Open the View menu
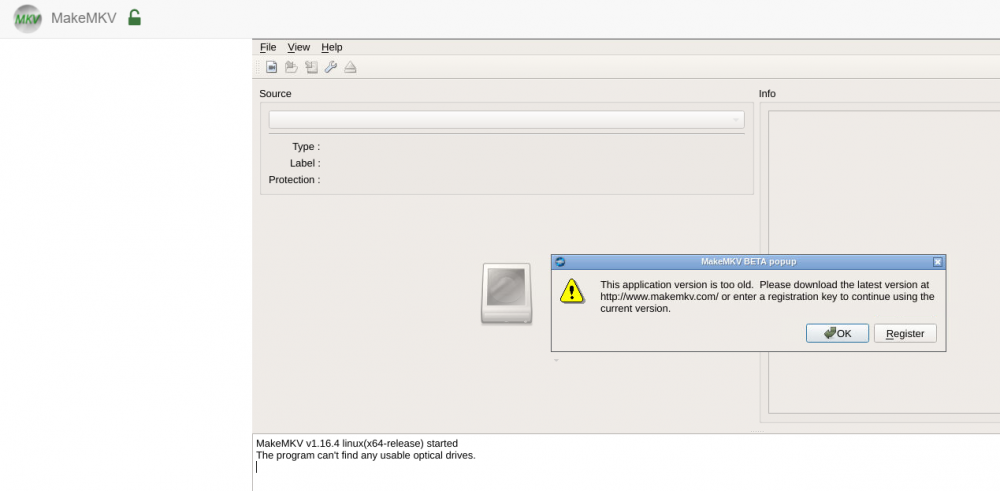 click(x=298, y=47)
